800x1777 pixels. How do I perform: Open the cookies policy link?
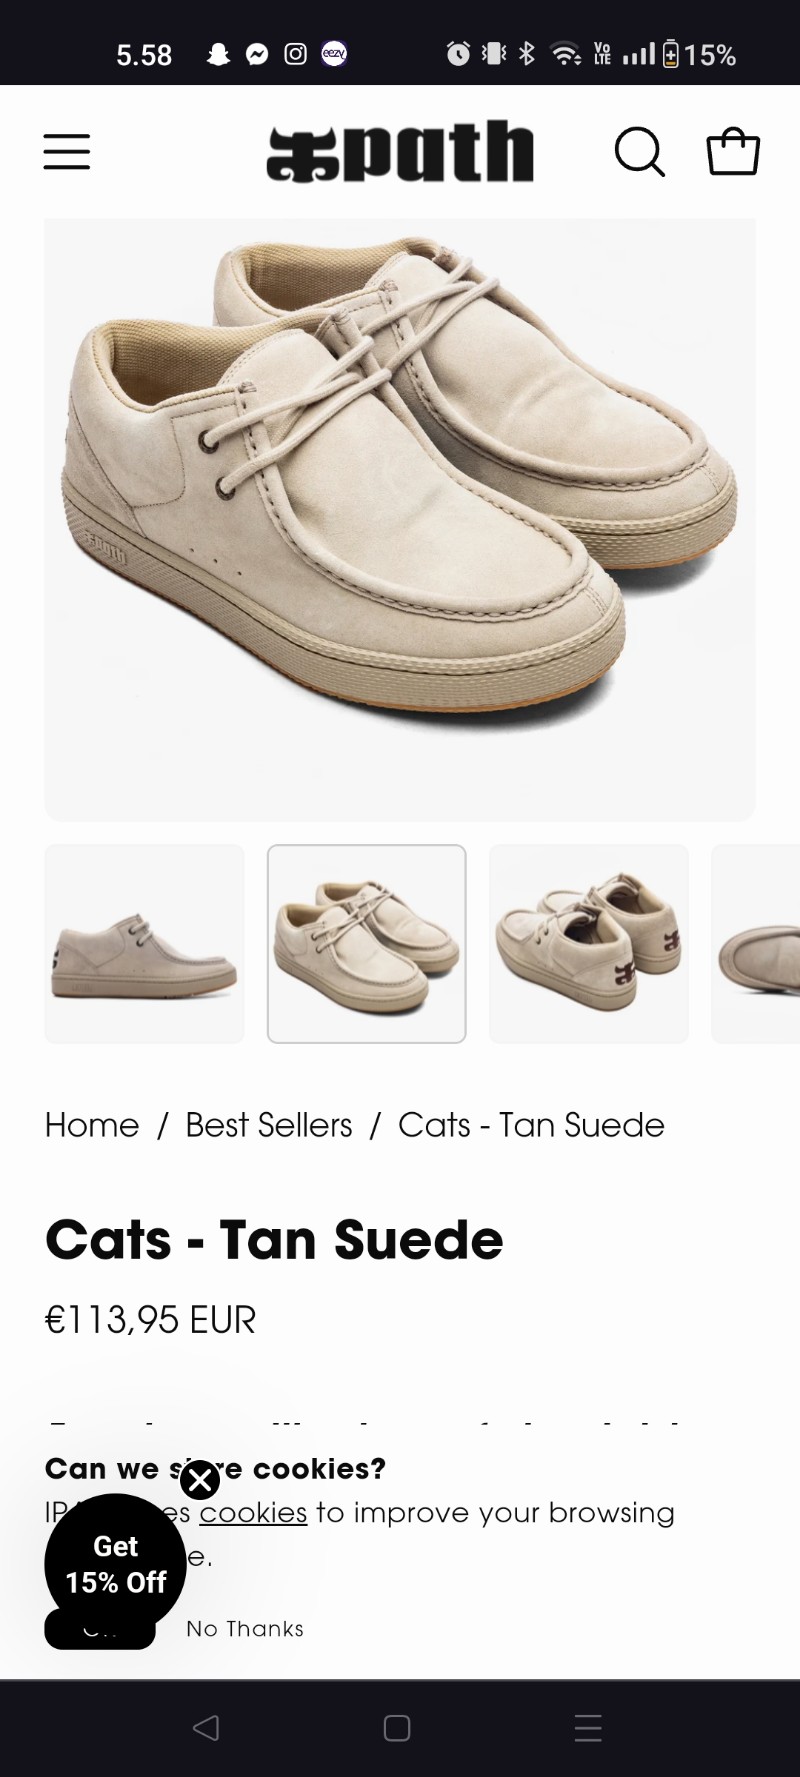253,1512
